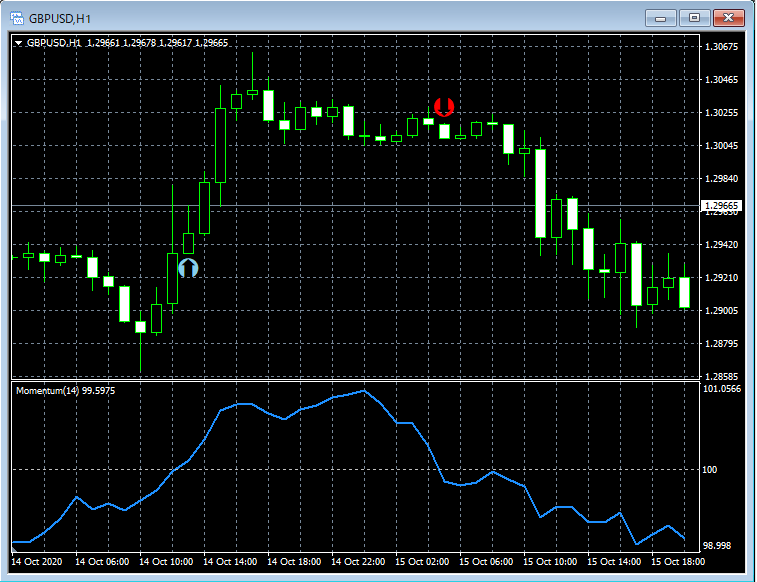
Task: Click the current price tag 1.29665
Action: (x=720, y=206)
